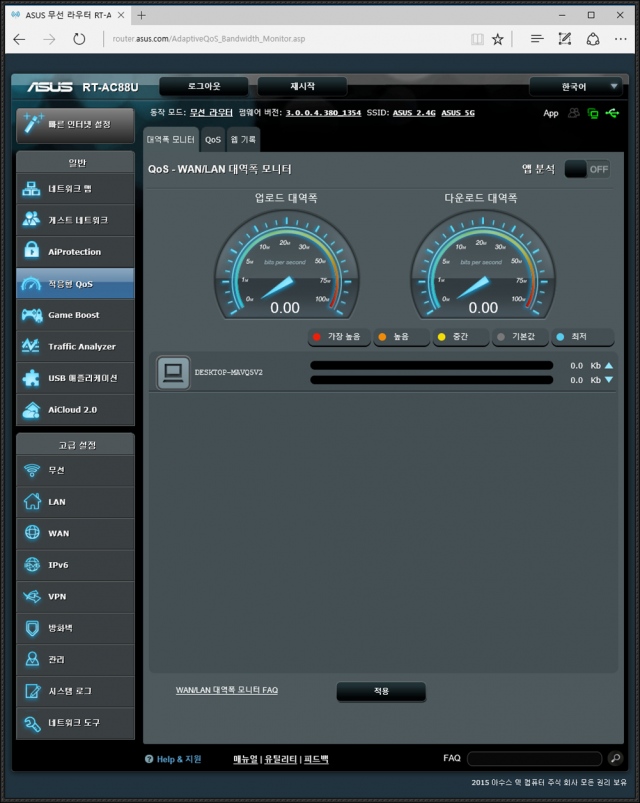Open Edge reading view book icon
Image resolution: width=640 pixels, height=803 pixels.
[477, 39]
